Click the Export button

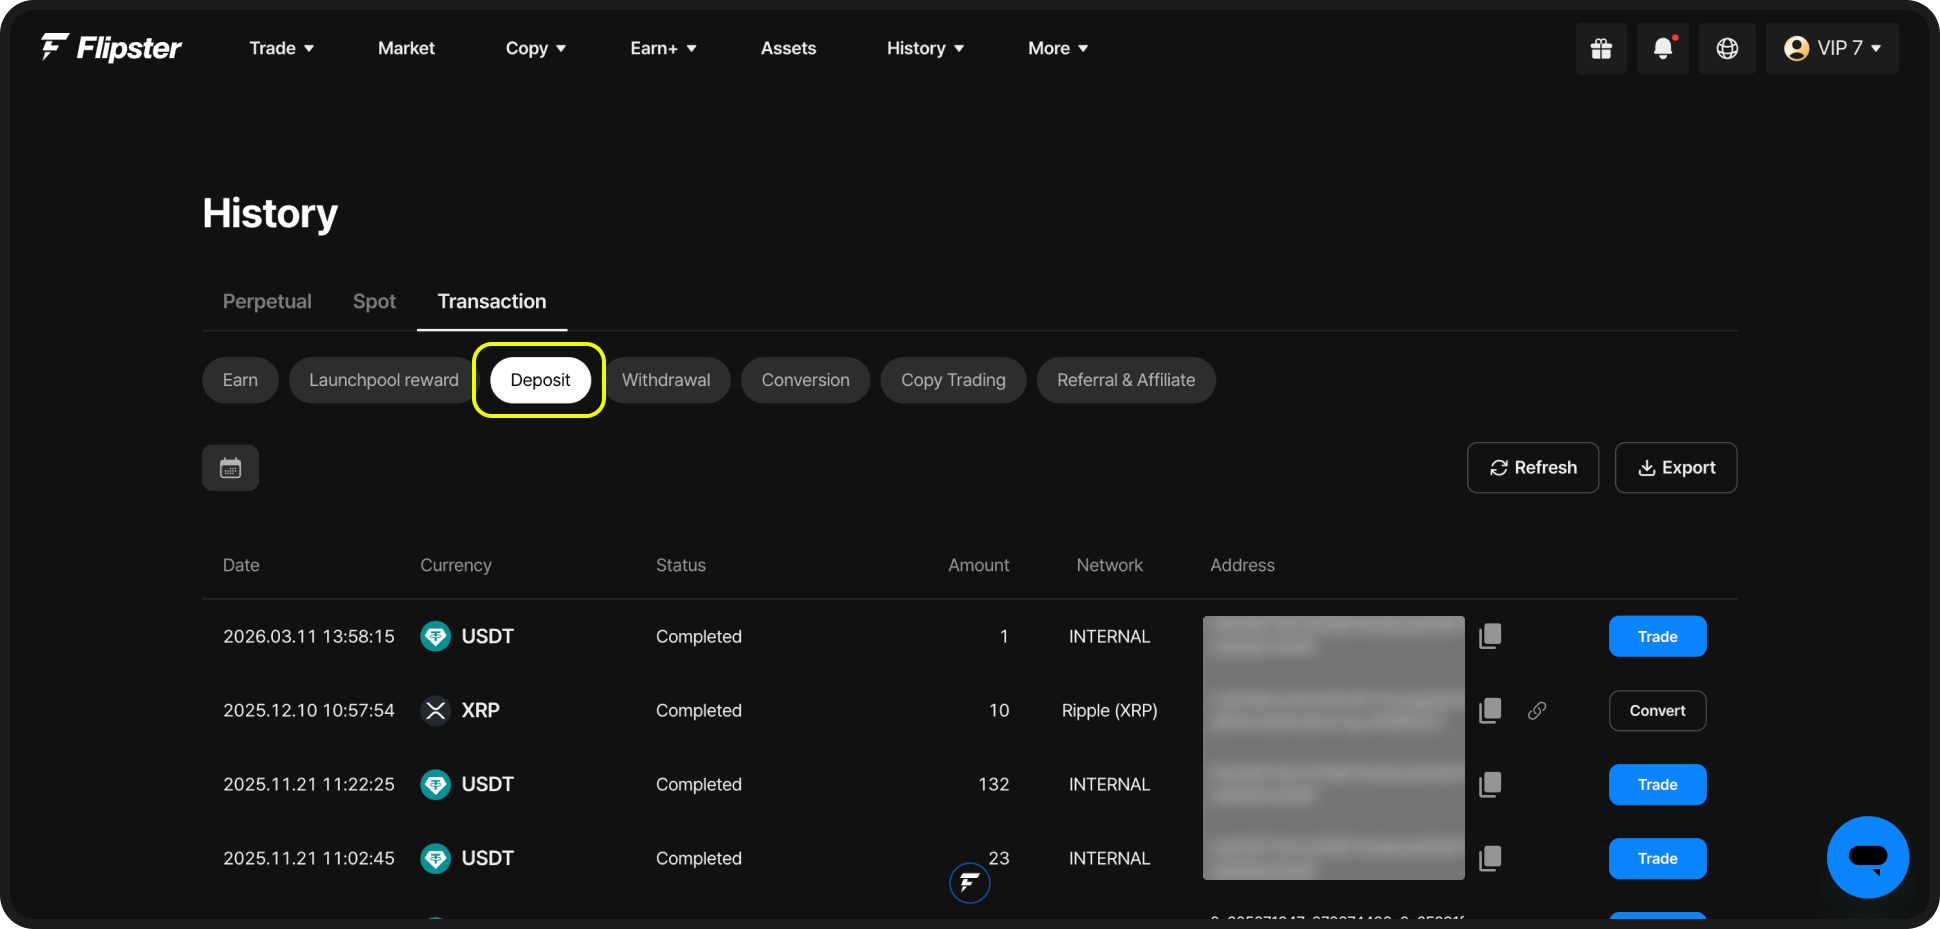click(x=1676, y=468)
